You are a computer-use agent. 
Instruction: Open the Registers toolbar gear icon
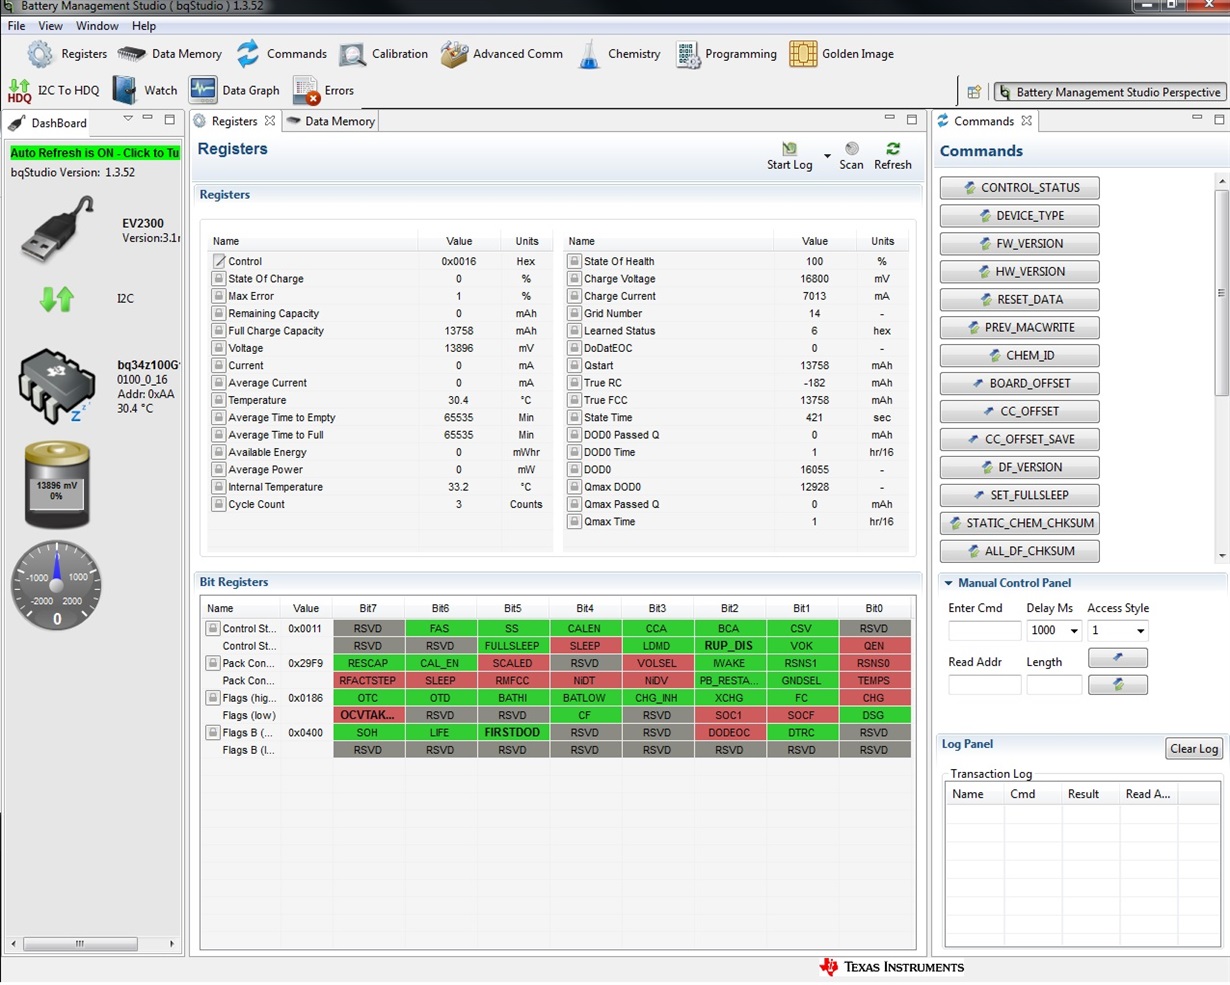40,54
